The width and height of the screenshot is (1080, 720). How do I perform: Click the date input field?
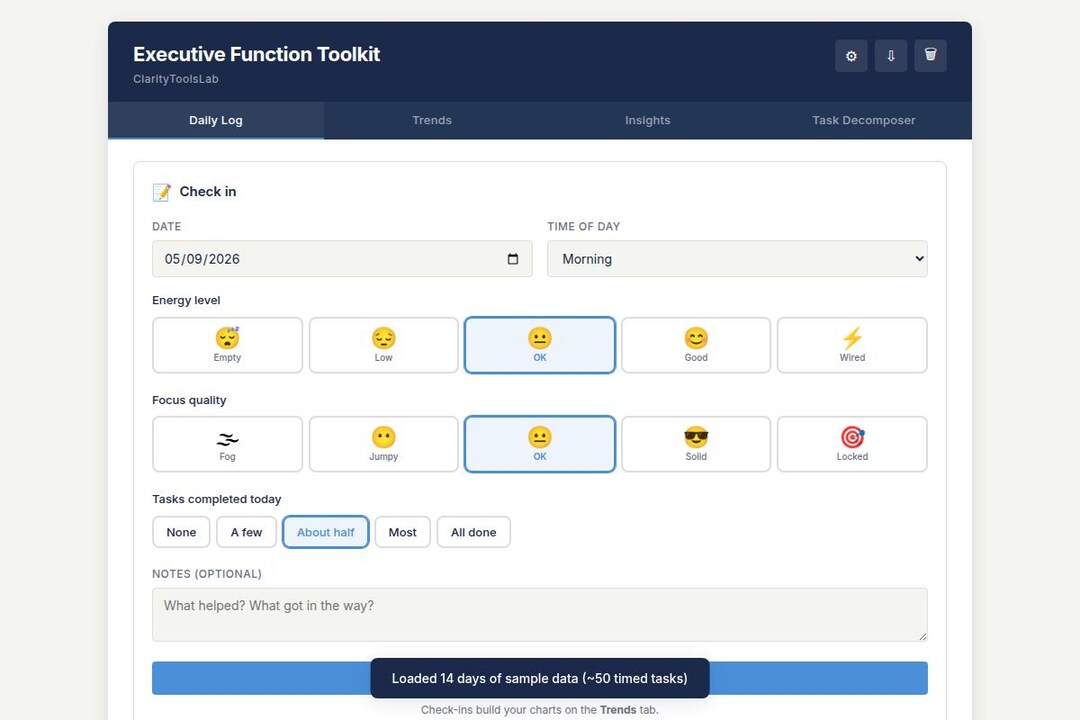342,259
